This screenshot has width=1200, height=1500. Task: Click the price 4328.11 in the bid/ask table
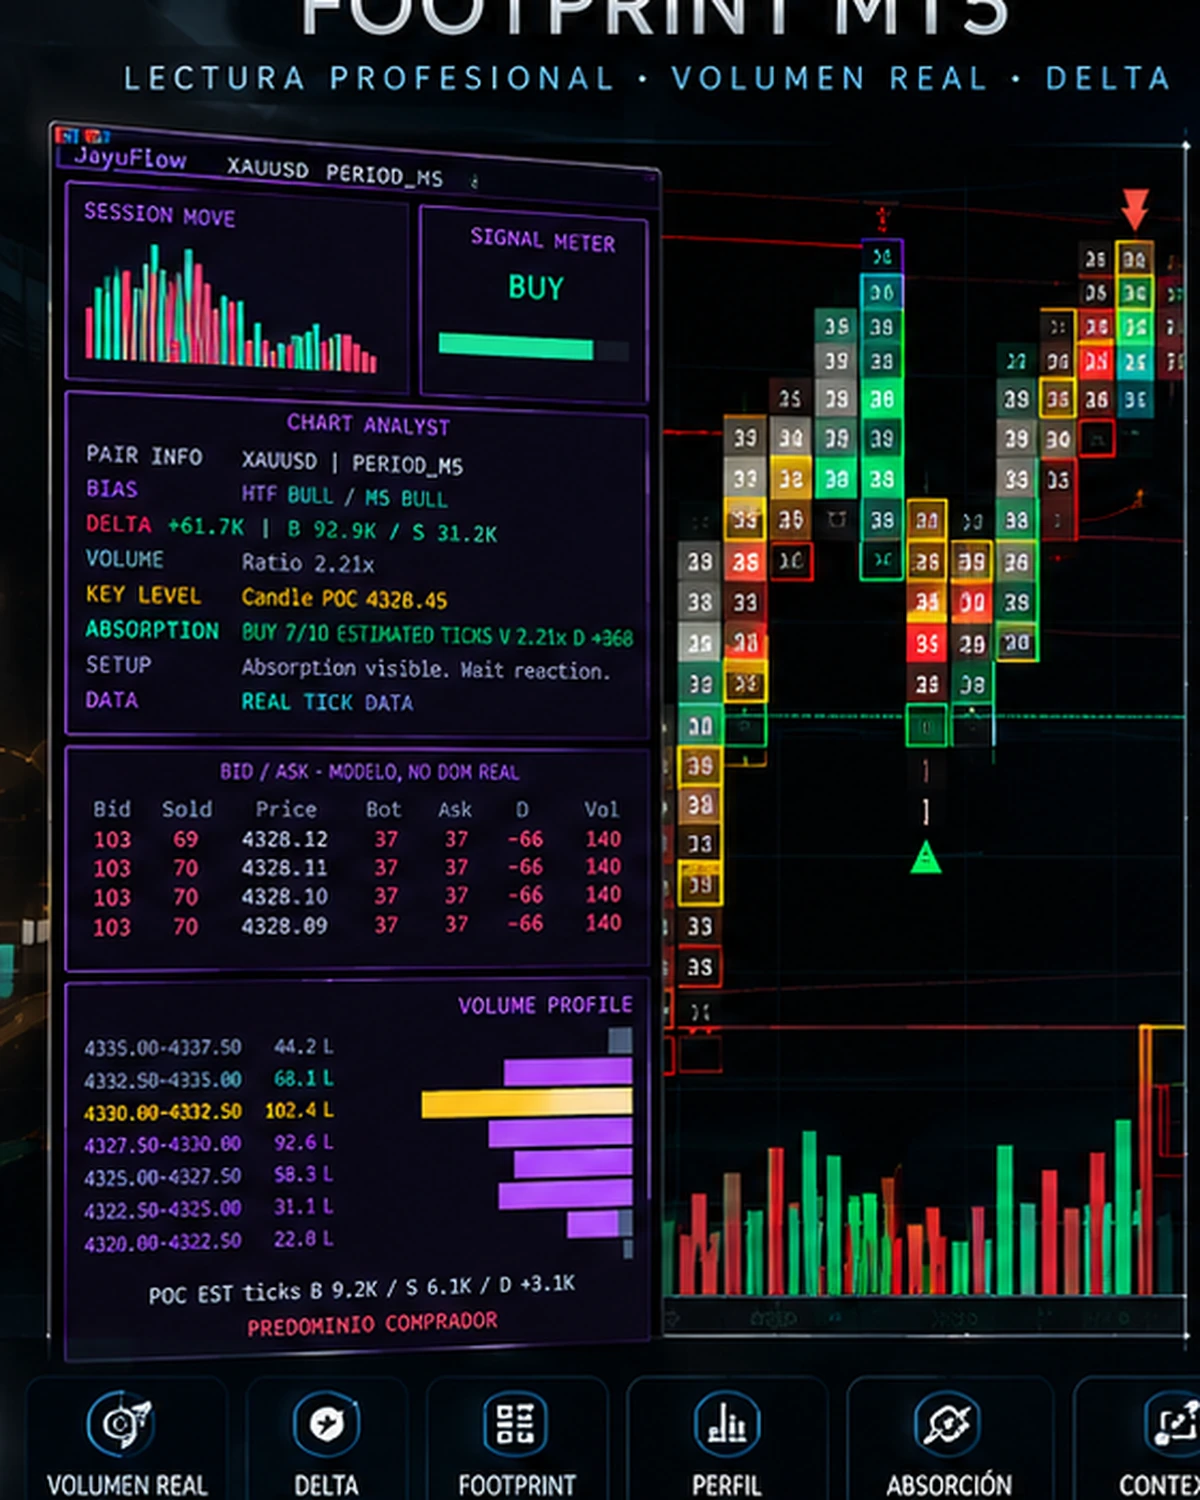coord(284,868)
